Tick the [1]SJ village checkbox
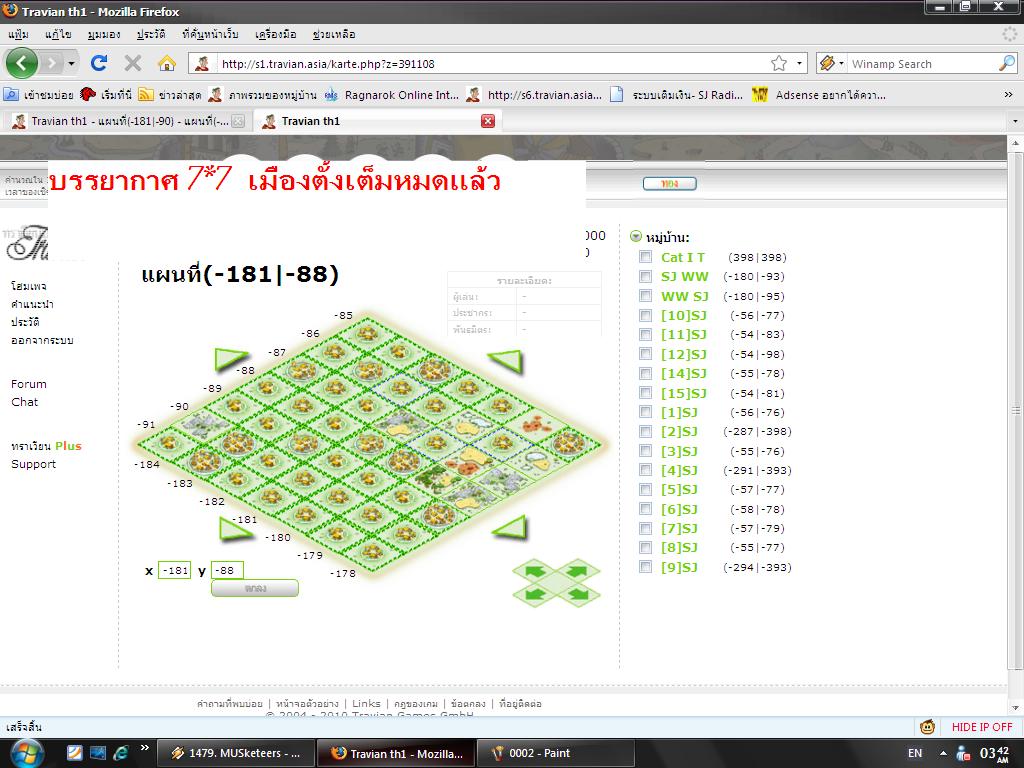The width and height of the screenshot is (1024, 768). (645, 411)
